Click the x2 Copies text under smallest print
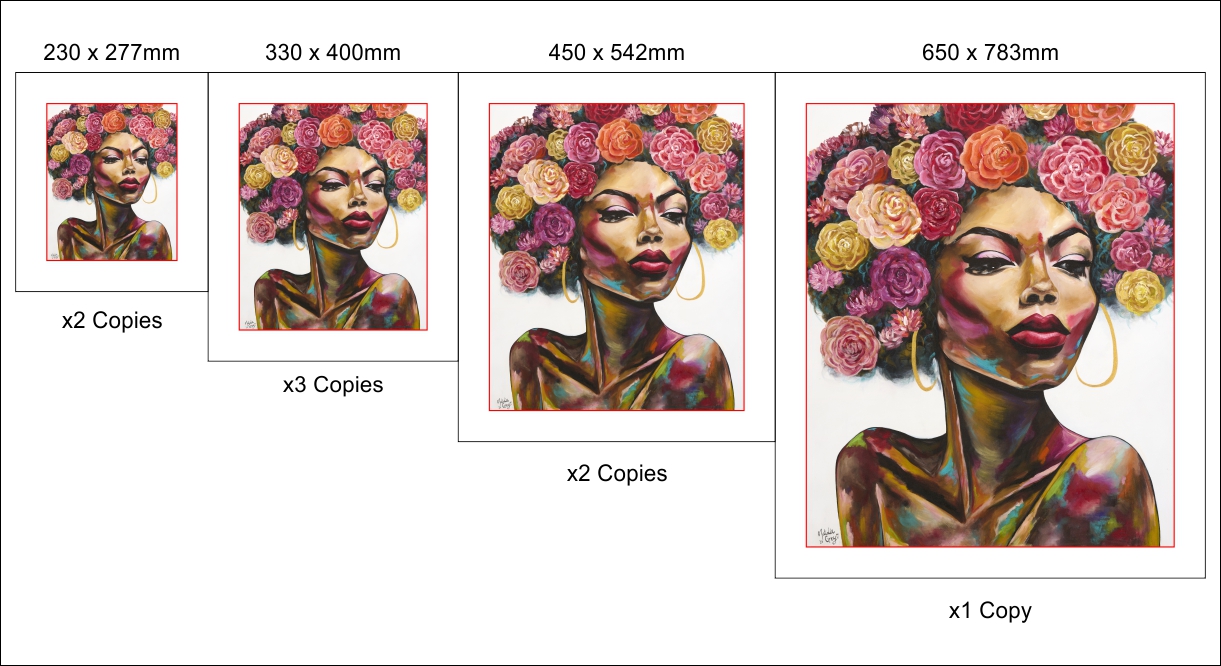1221x666 pixels. tap(112, 322)
